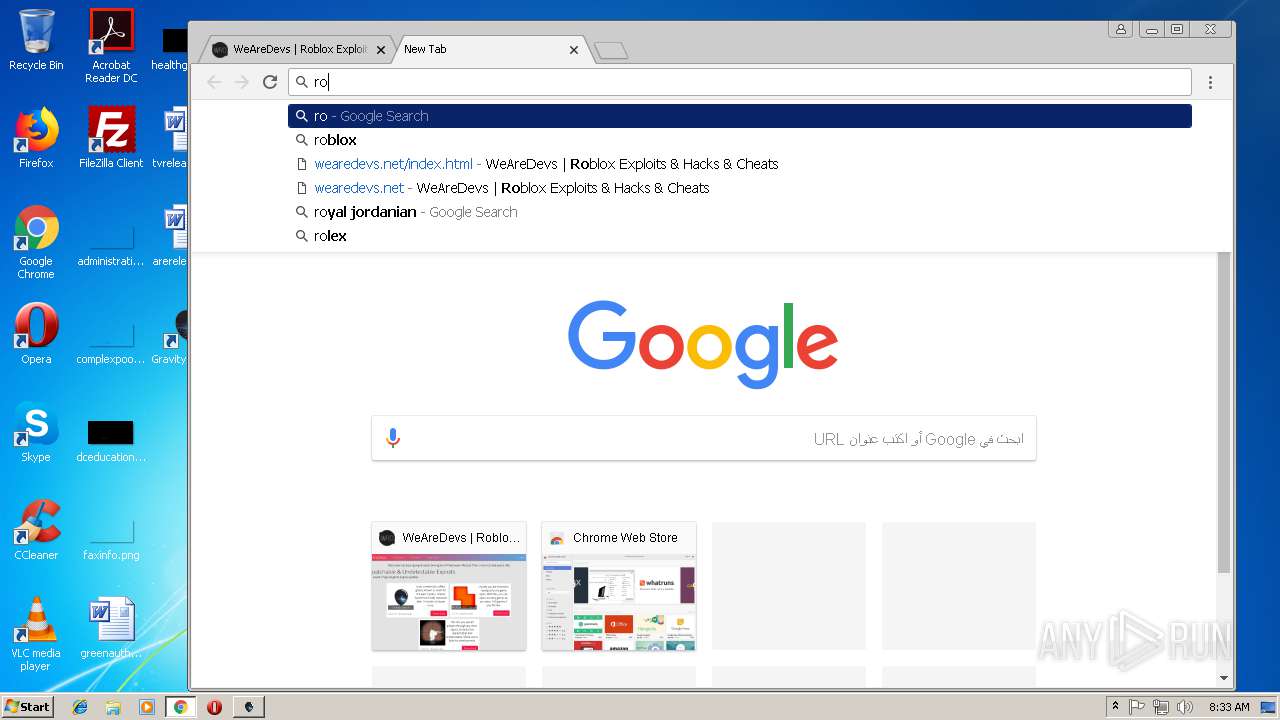Screen dimensions: 1280x720
Task: Click the 8:33 AM taskbar clock
Action: click(x=1229, y=707)
